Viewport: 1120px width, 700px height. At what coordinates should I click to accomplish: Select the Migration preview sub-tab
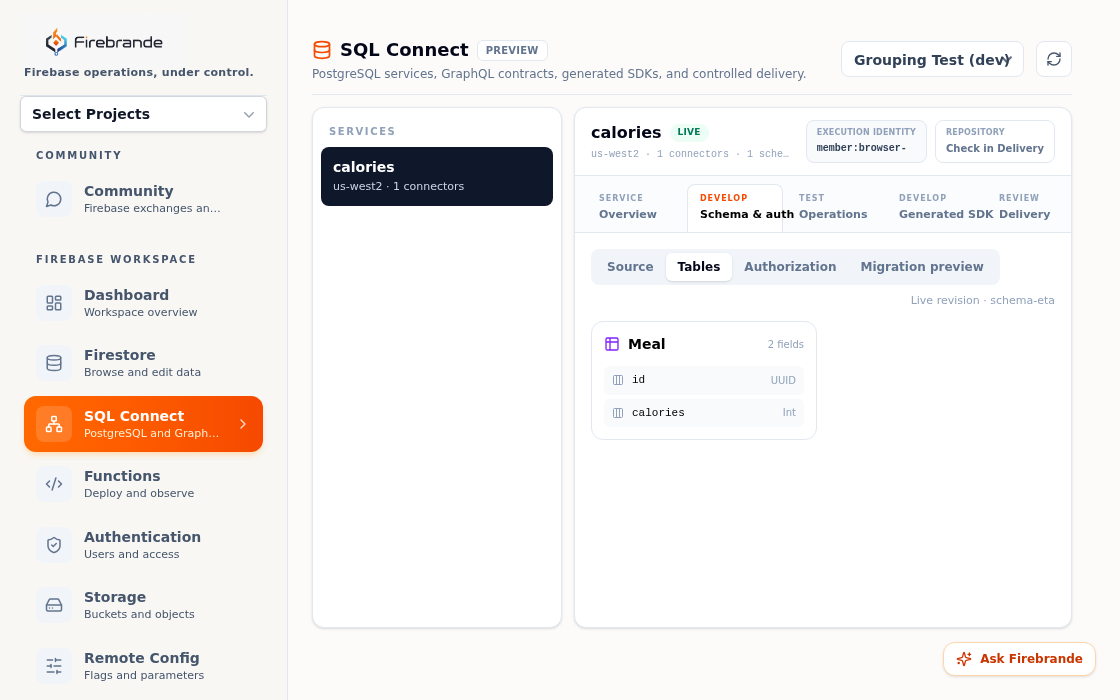[921, 266]
